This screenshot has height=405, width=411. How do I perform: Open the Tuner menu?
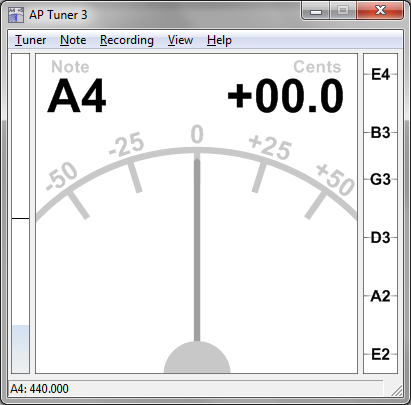tap(30, 40)
